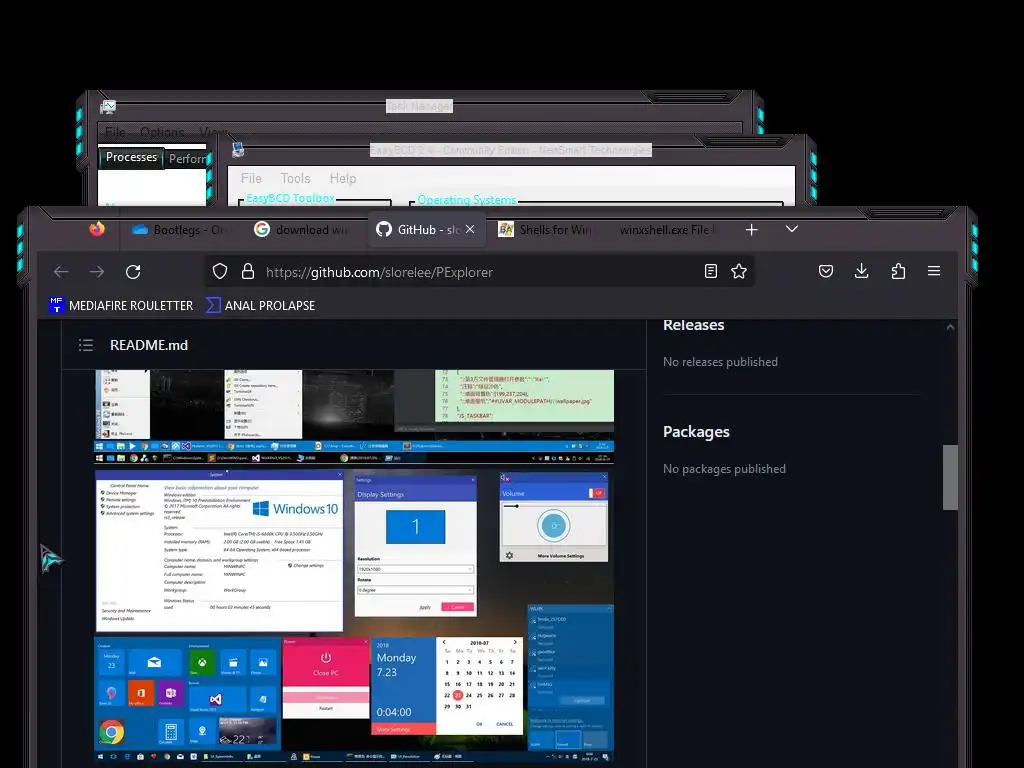Toggle reader view icon in address bar
Screen dimensions: 1024x768
click(711, 272)
